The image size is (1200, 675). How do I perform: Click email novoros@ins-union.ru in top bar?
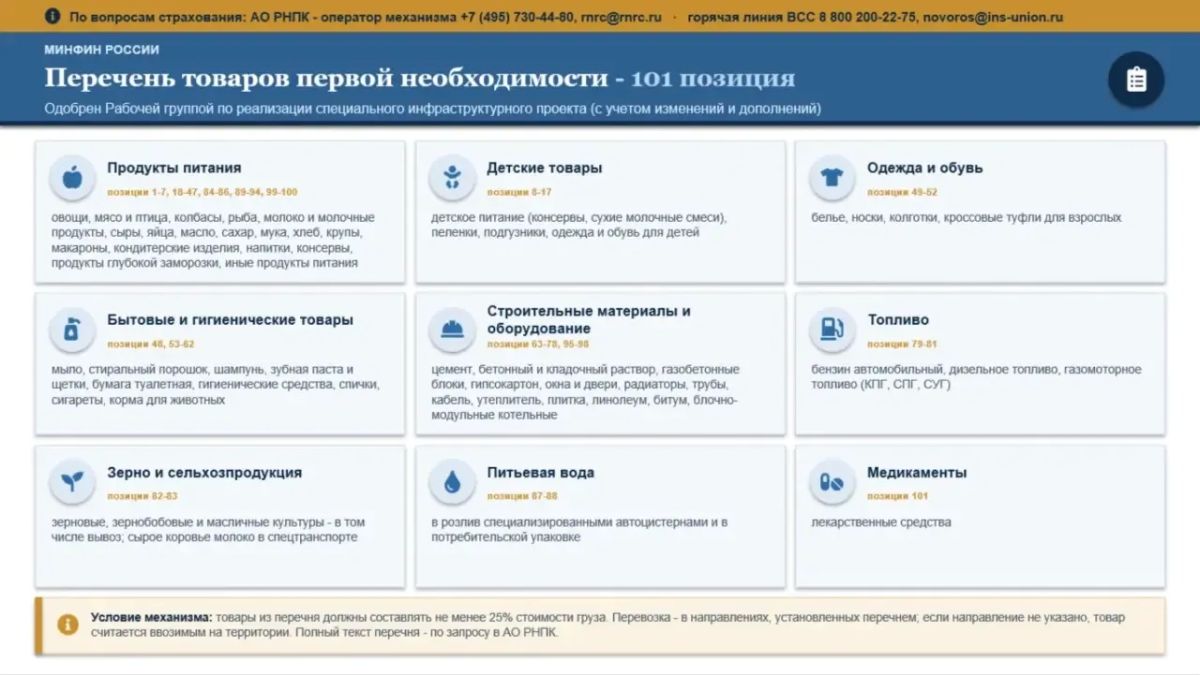coord(993,17)
